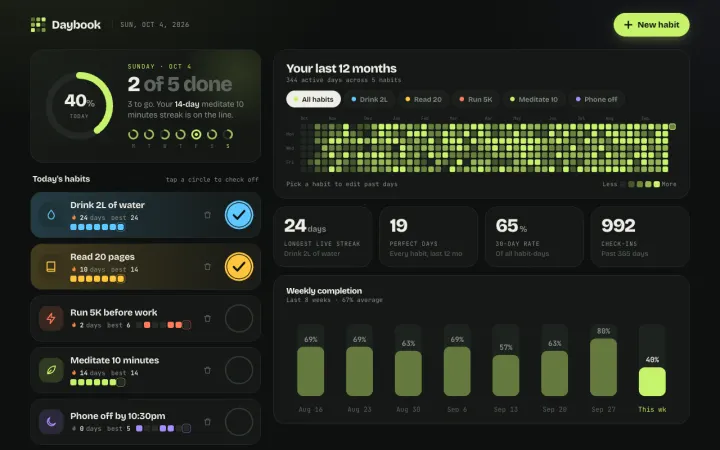This screenshot has height=450, width=720.
Task: Open the 24 days Longest live streak card
Action: [323, 236]
